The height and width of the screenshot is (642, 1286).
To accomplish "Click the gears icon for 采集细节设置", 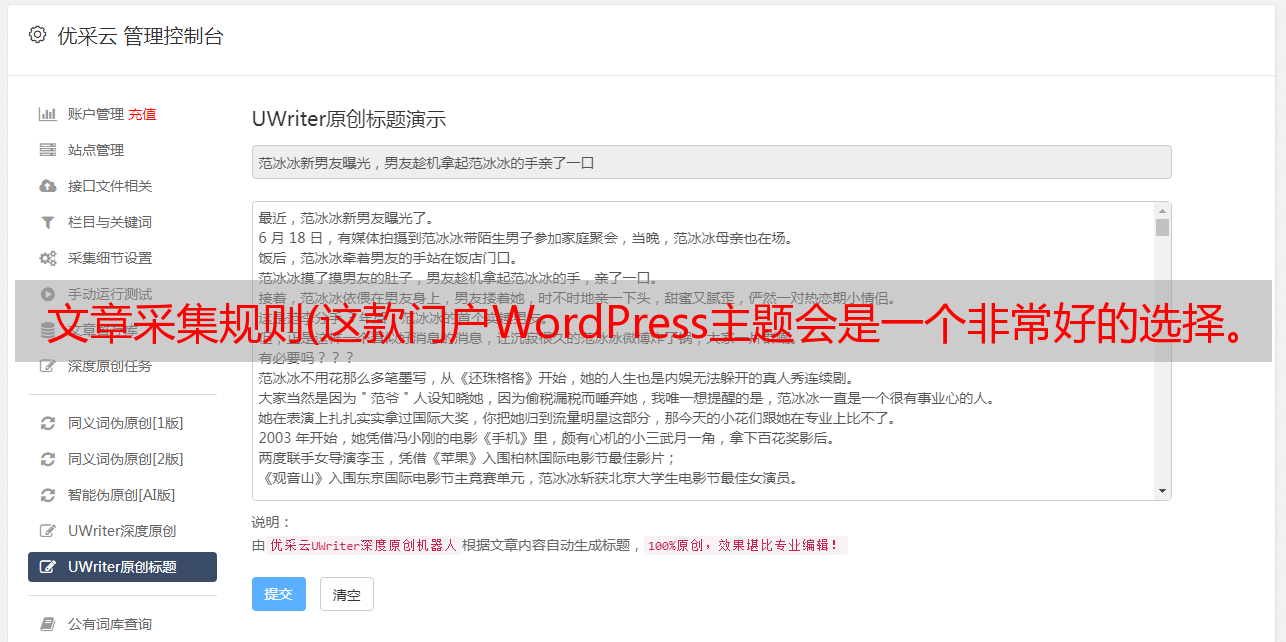I will click(x=47, y=258).
